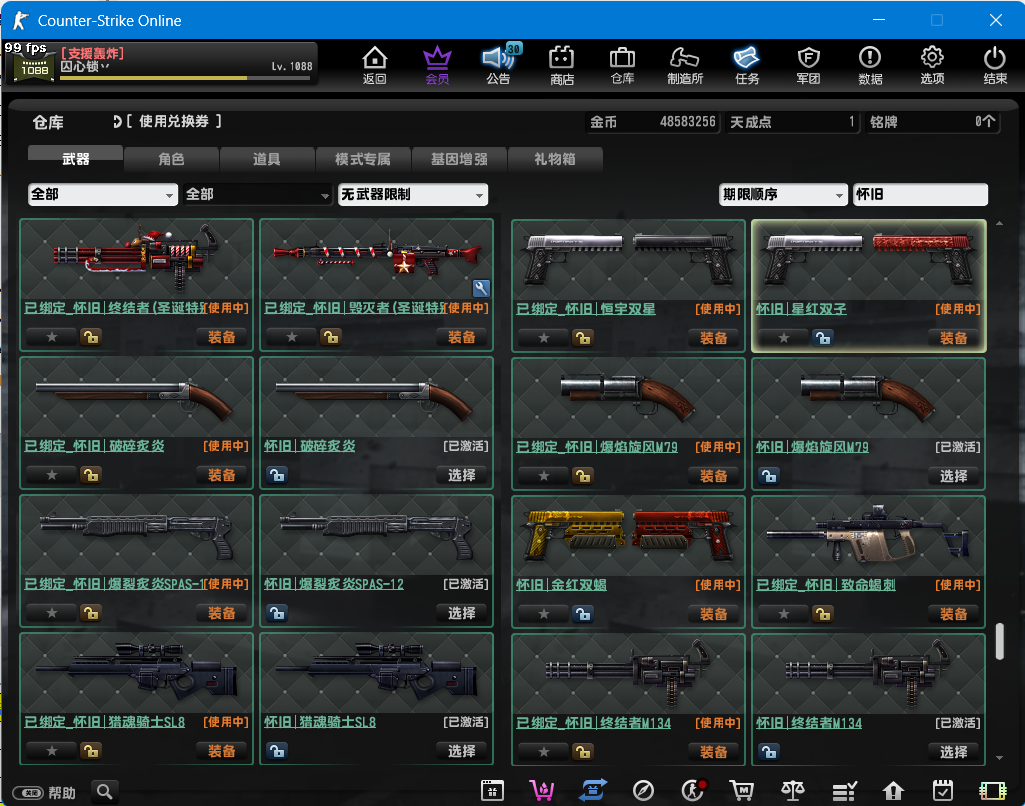This screenshot has height=806, width=1025.
Task: Open the 会员 crown icon
Action: click(x=437, y=65)
